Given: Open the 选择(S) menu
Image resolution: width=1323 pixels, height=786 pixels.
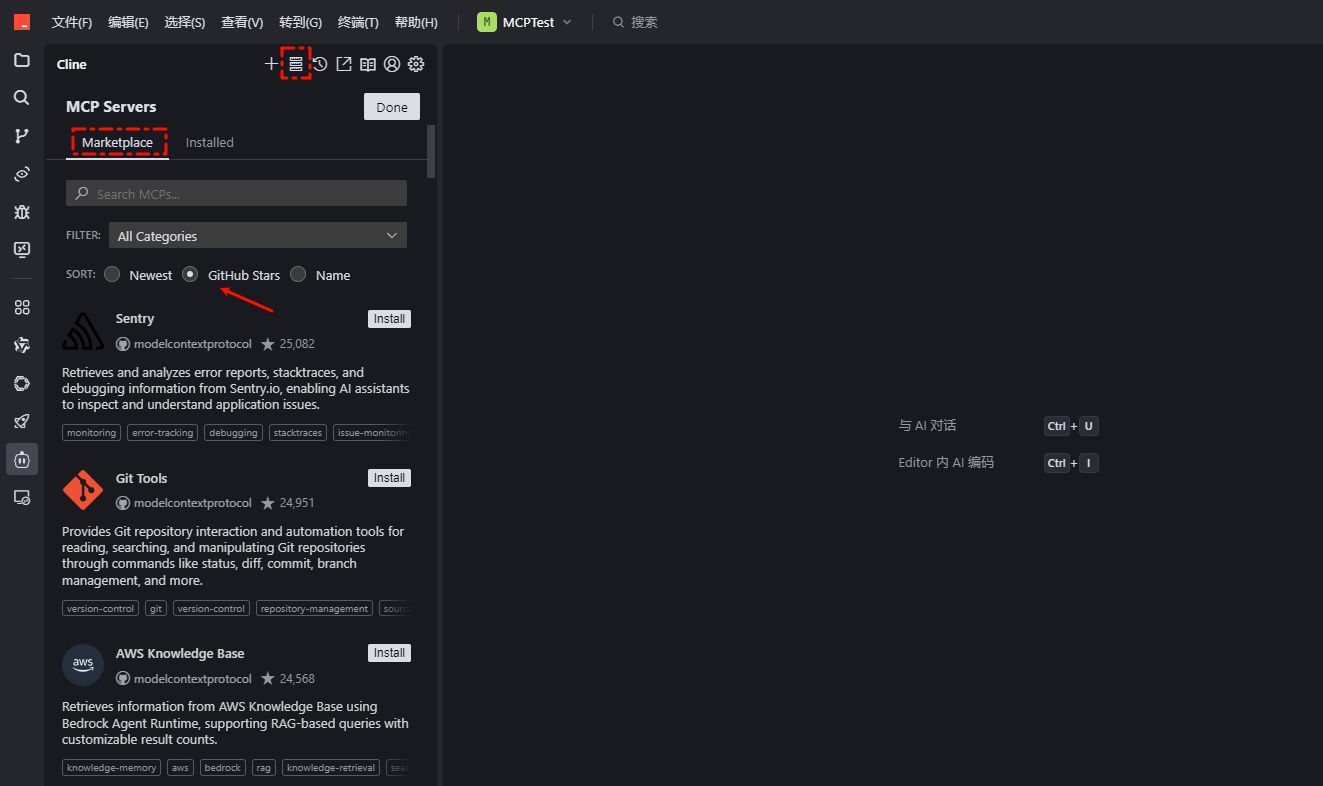Looking at the screenshot, I should [x=185, y=22].
